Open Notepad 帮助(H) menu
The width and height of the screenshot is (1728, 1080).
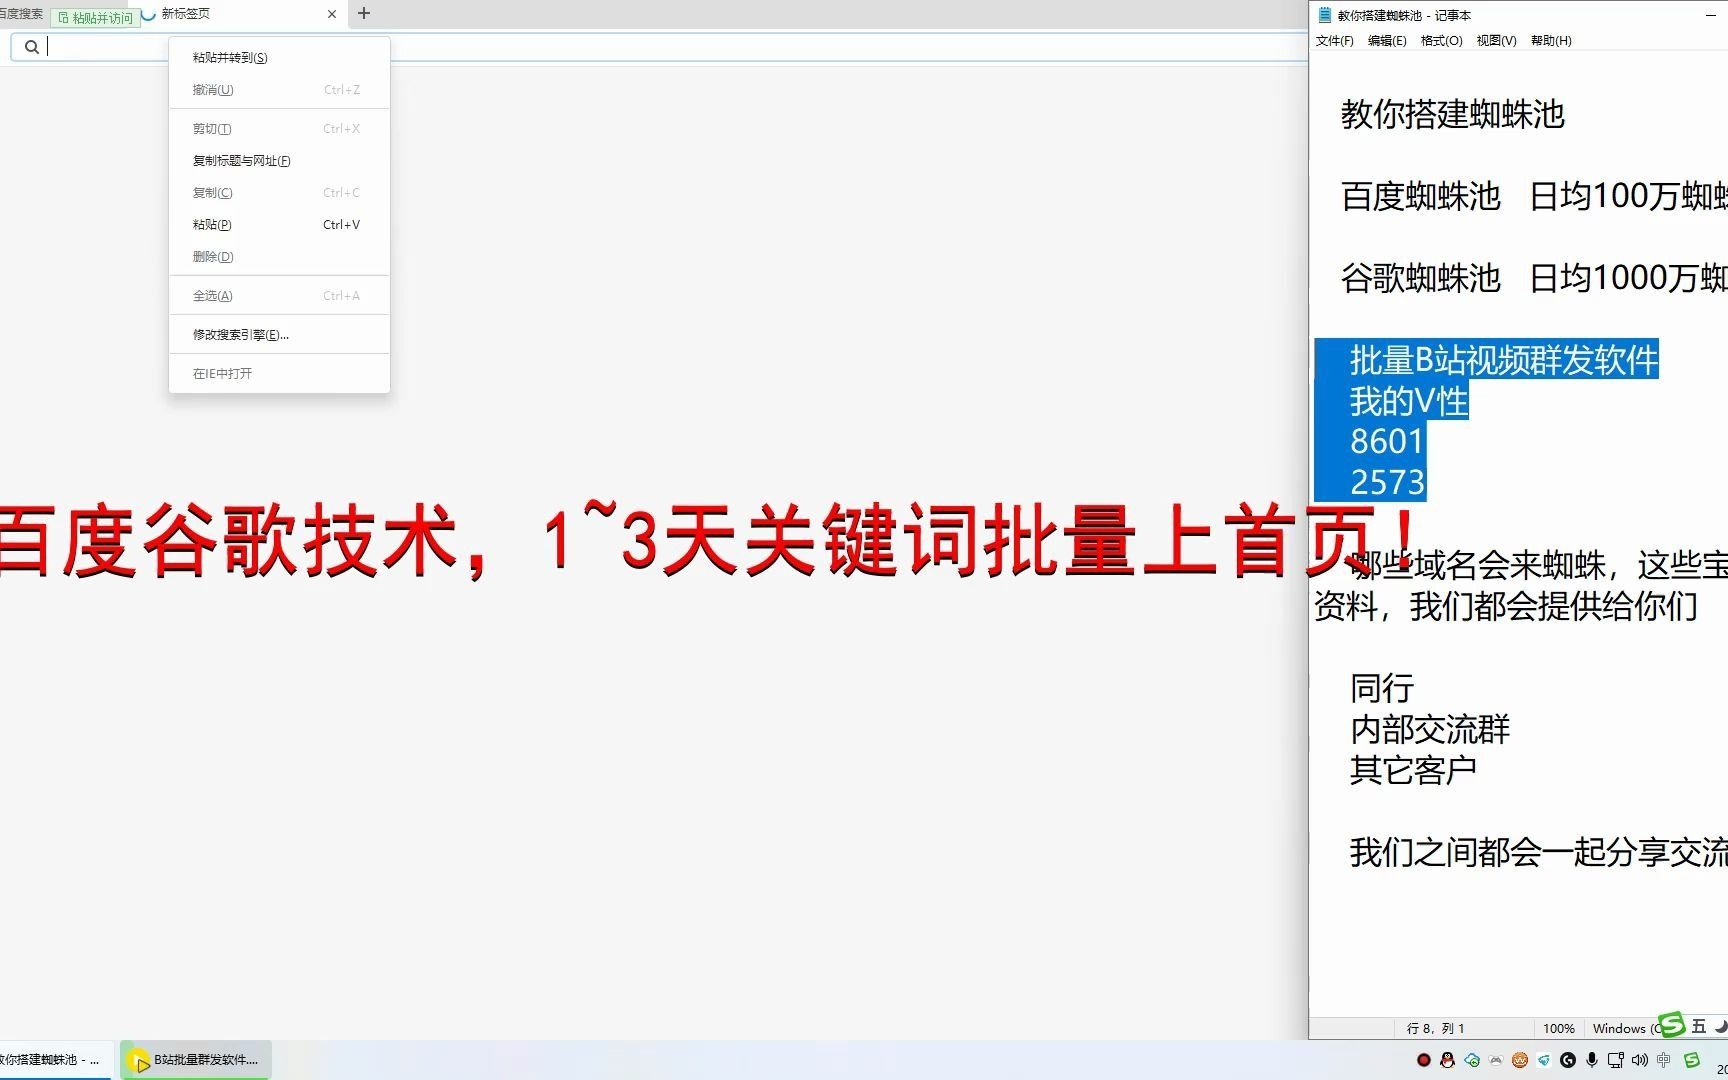[1551, 41]
